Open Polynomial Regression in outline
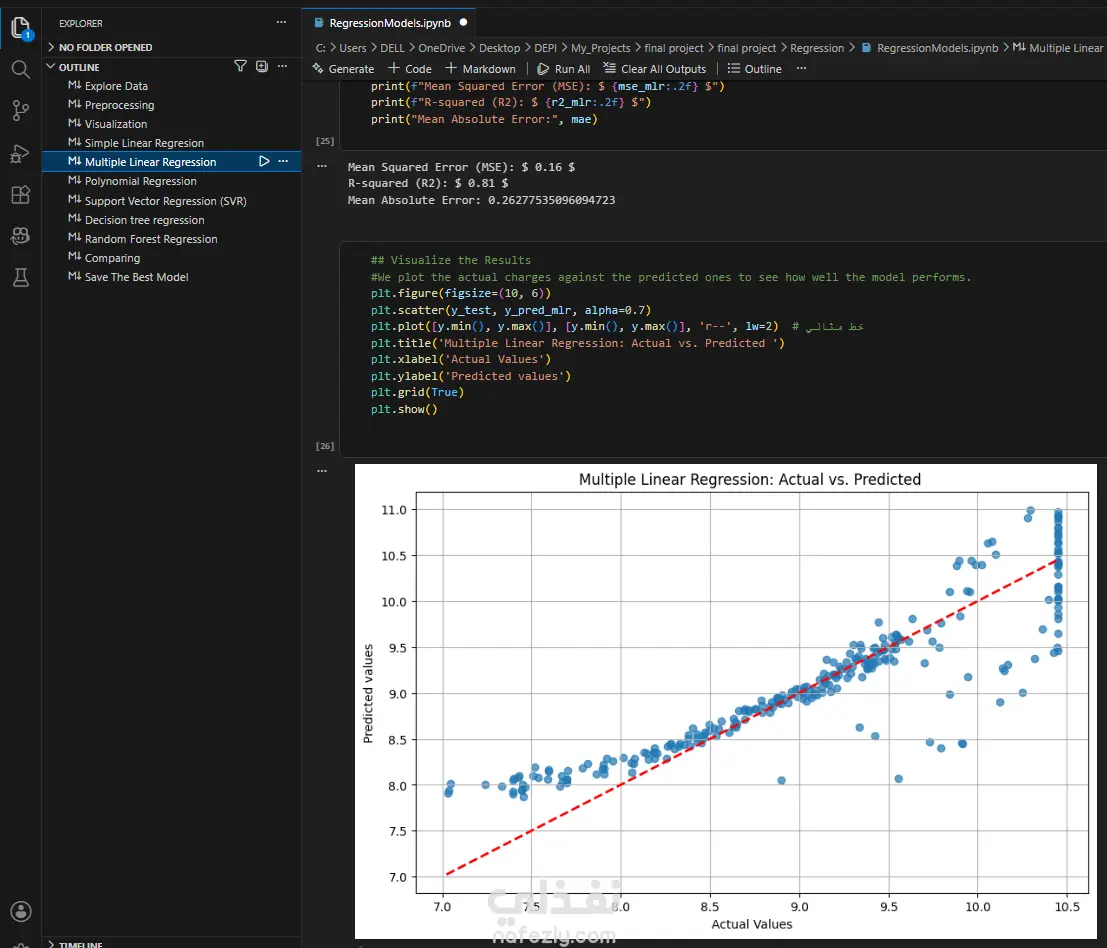 (x=140, y=181)
